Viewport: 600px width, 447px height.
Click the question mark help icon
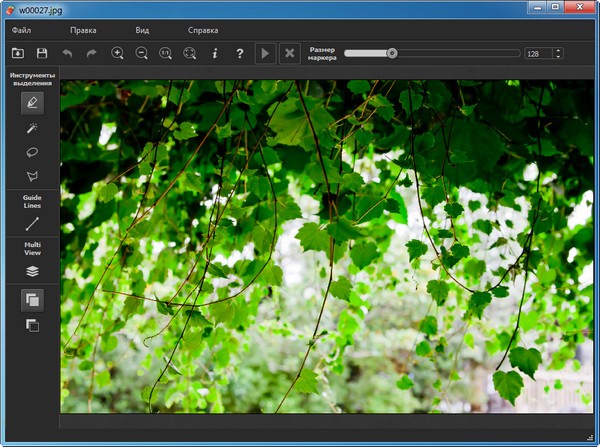[x=239, y=53]
